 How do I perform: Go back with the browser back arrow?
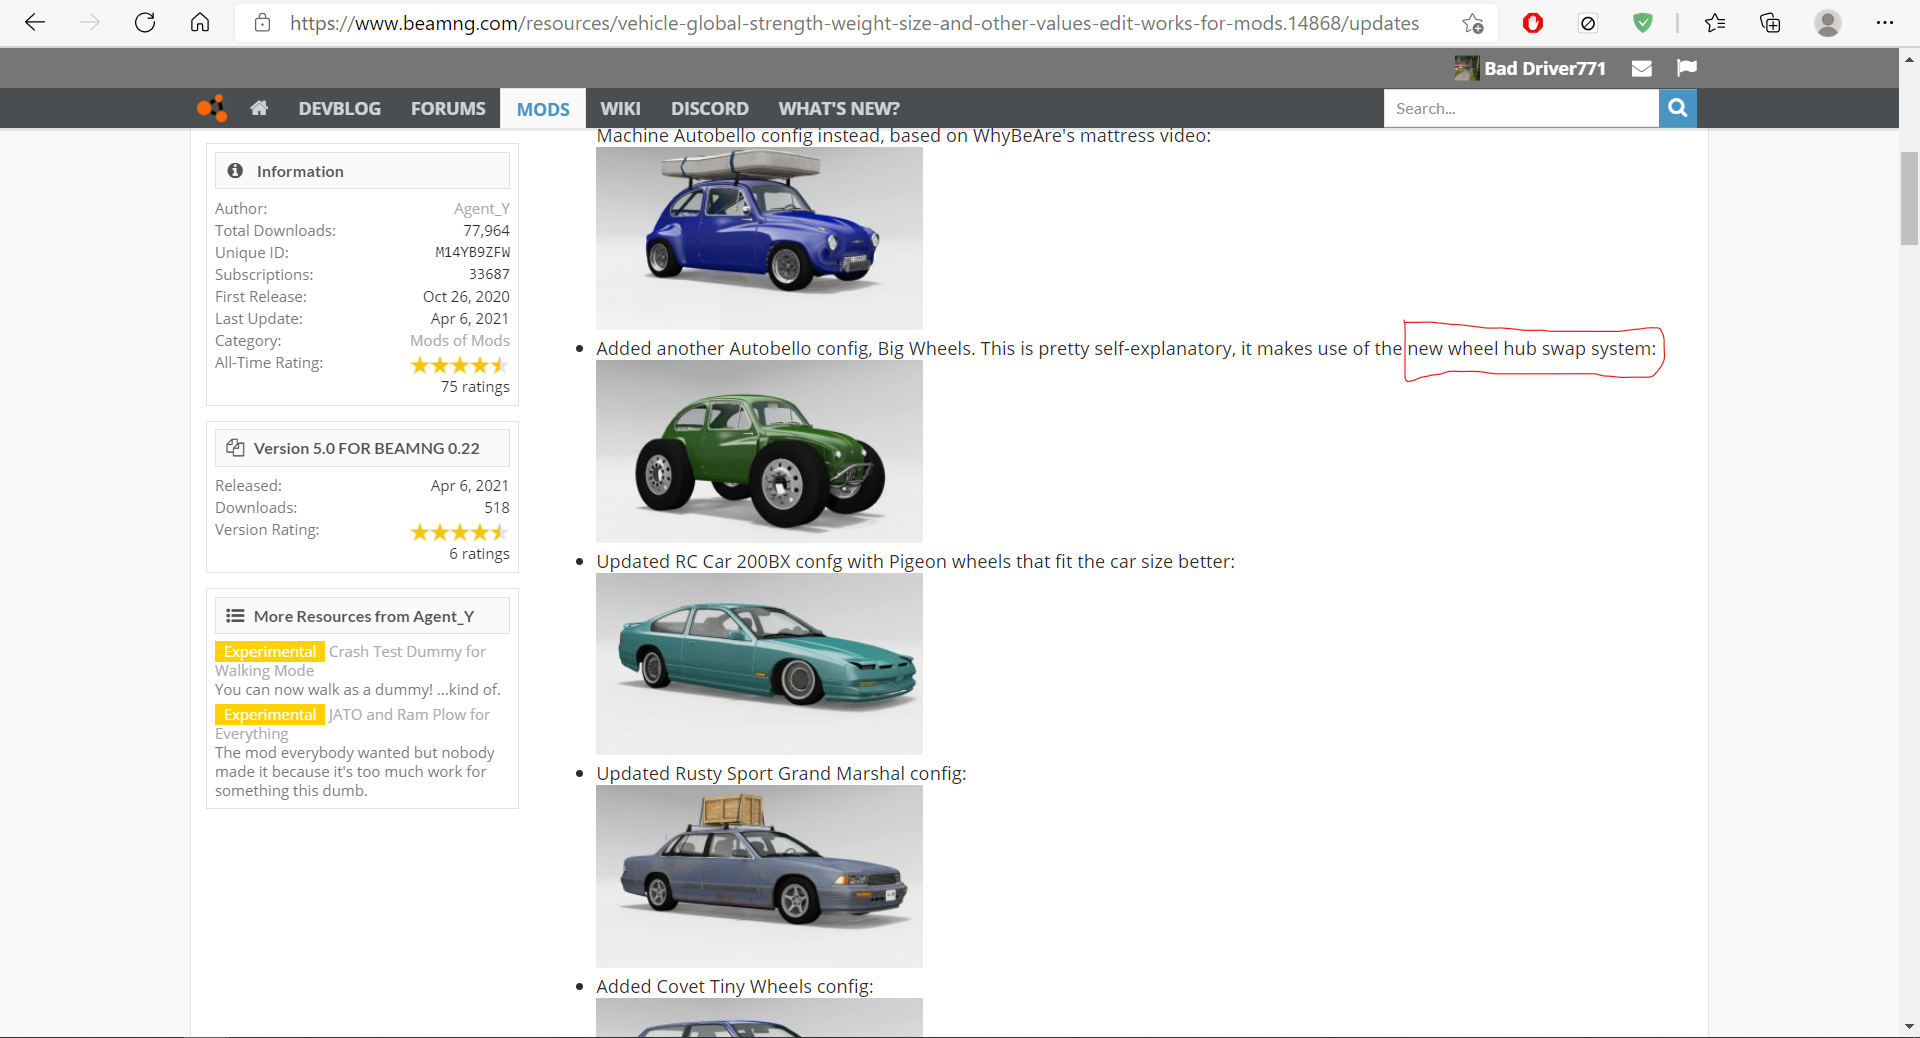tap(35, 22)
